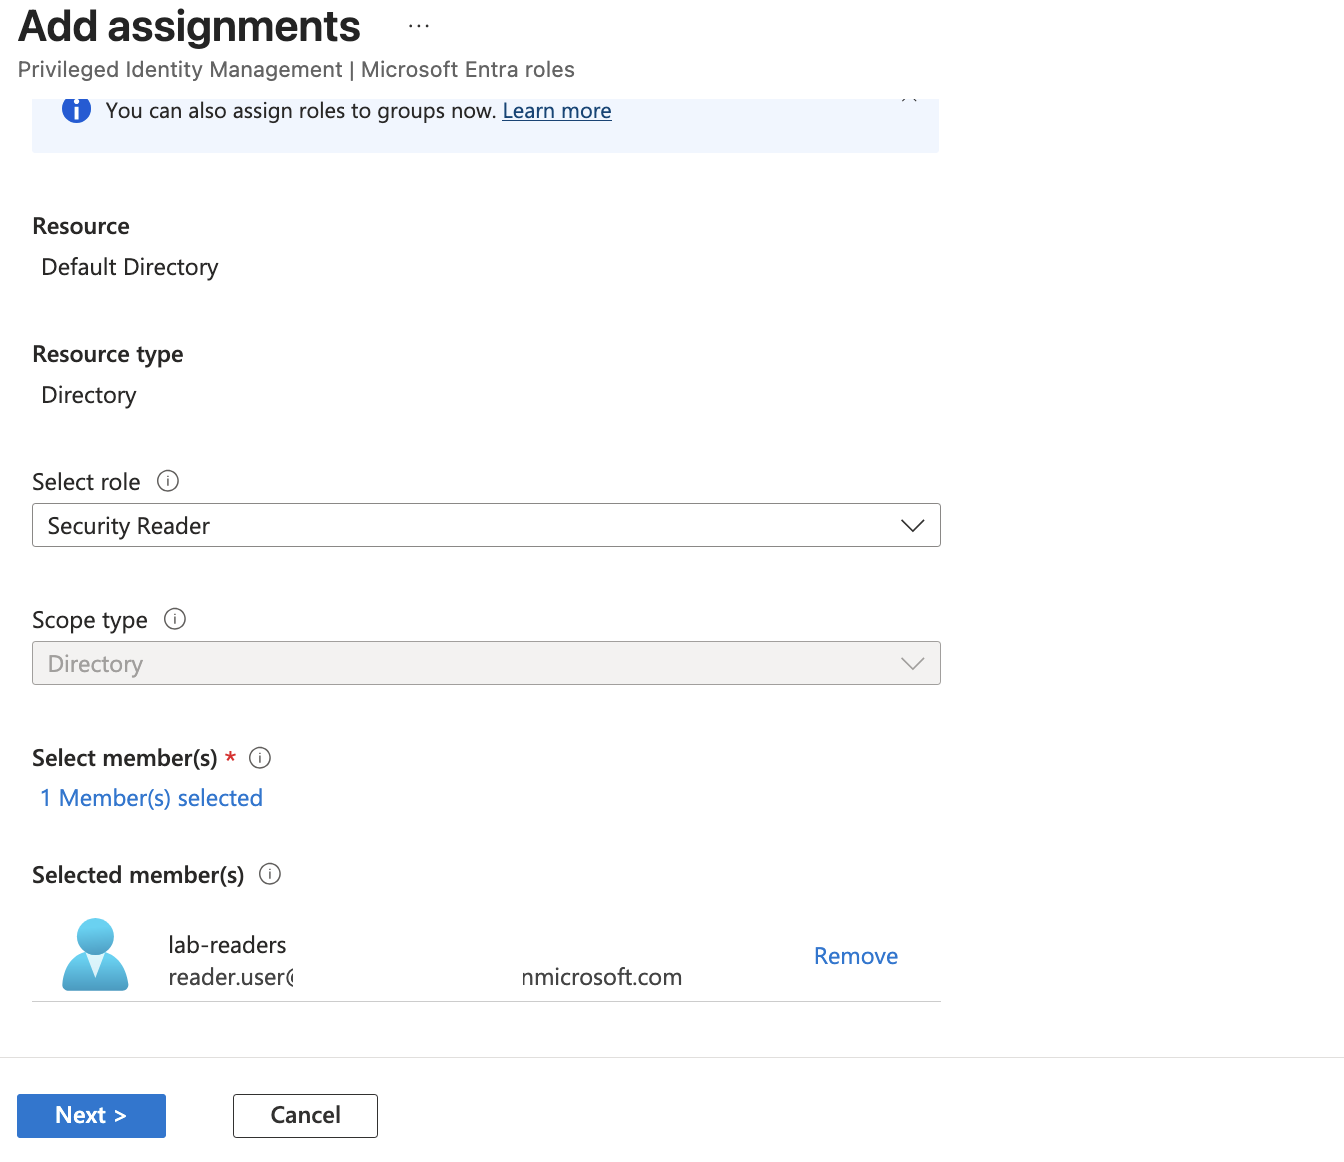Click the info icon next to Select role
1344x1162 pixels.
click(x=168, y=481)
